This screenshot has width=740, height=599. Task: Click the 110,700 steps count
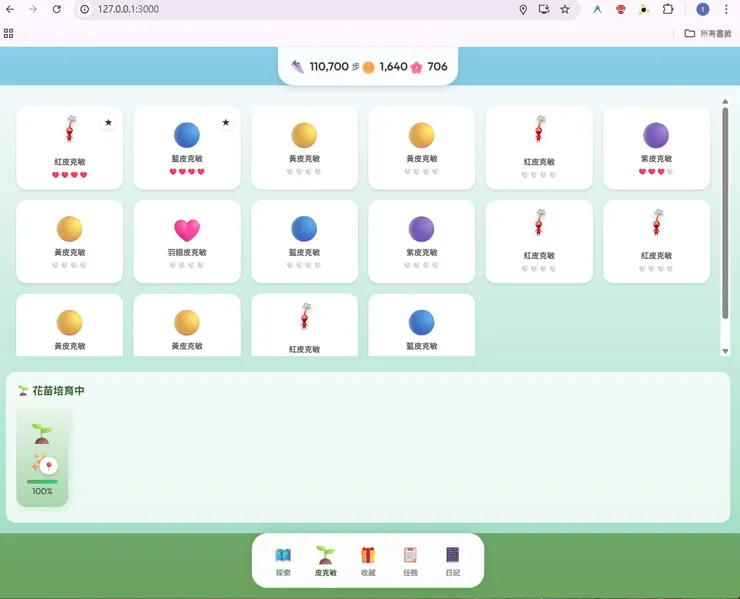click(x=329, y=67)
